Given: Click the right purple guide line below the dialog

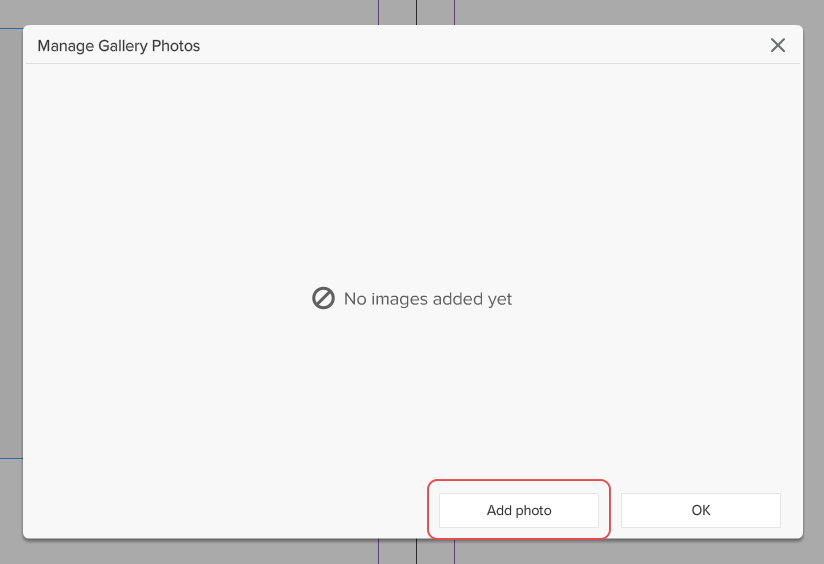Looking at the screenshot, I should pos(454,553).
